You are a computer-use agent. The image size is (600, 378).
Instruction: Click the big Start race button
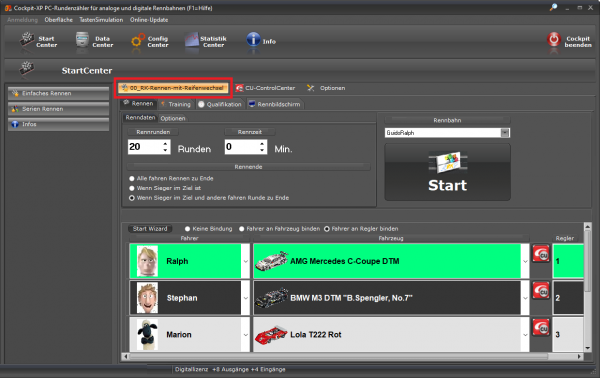(x=447, y=172)
